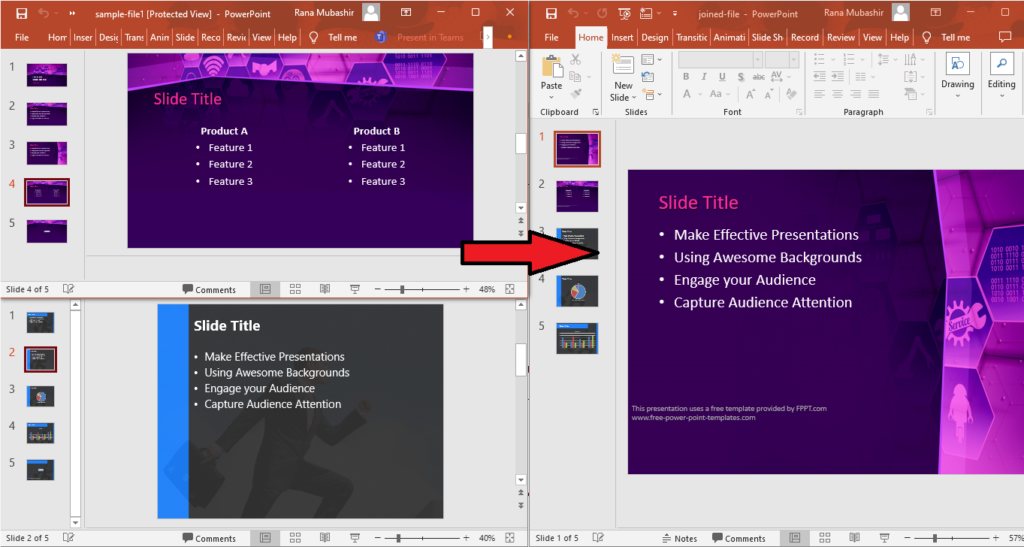Click Present in Teams button
The width and height of the screenshot is (1024, 547).
(422, 37)
